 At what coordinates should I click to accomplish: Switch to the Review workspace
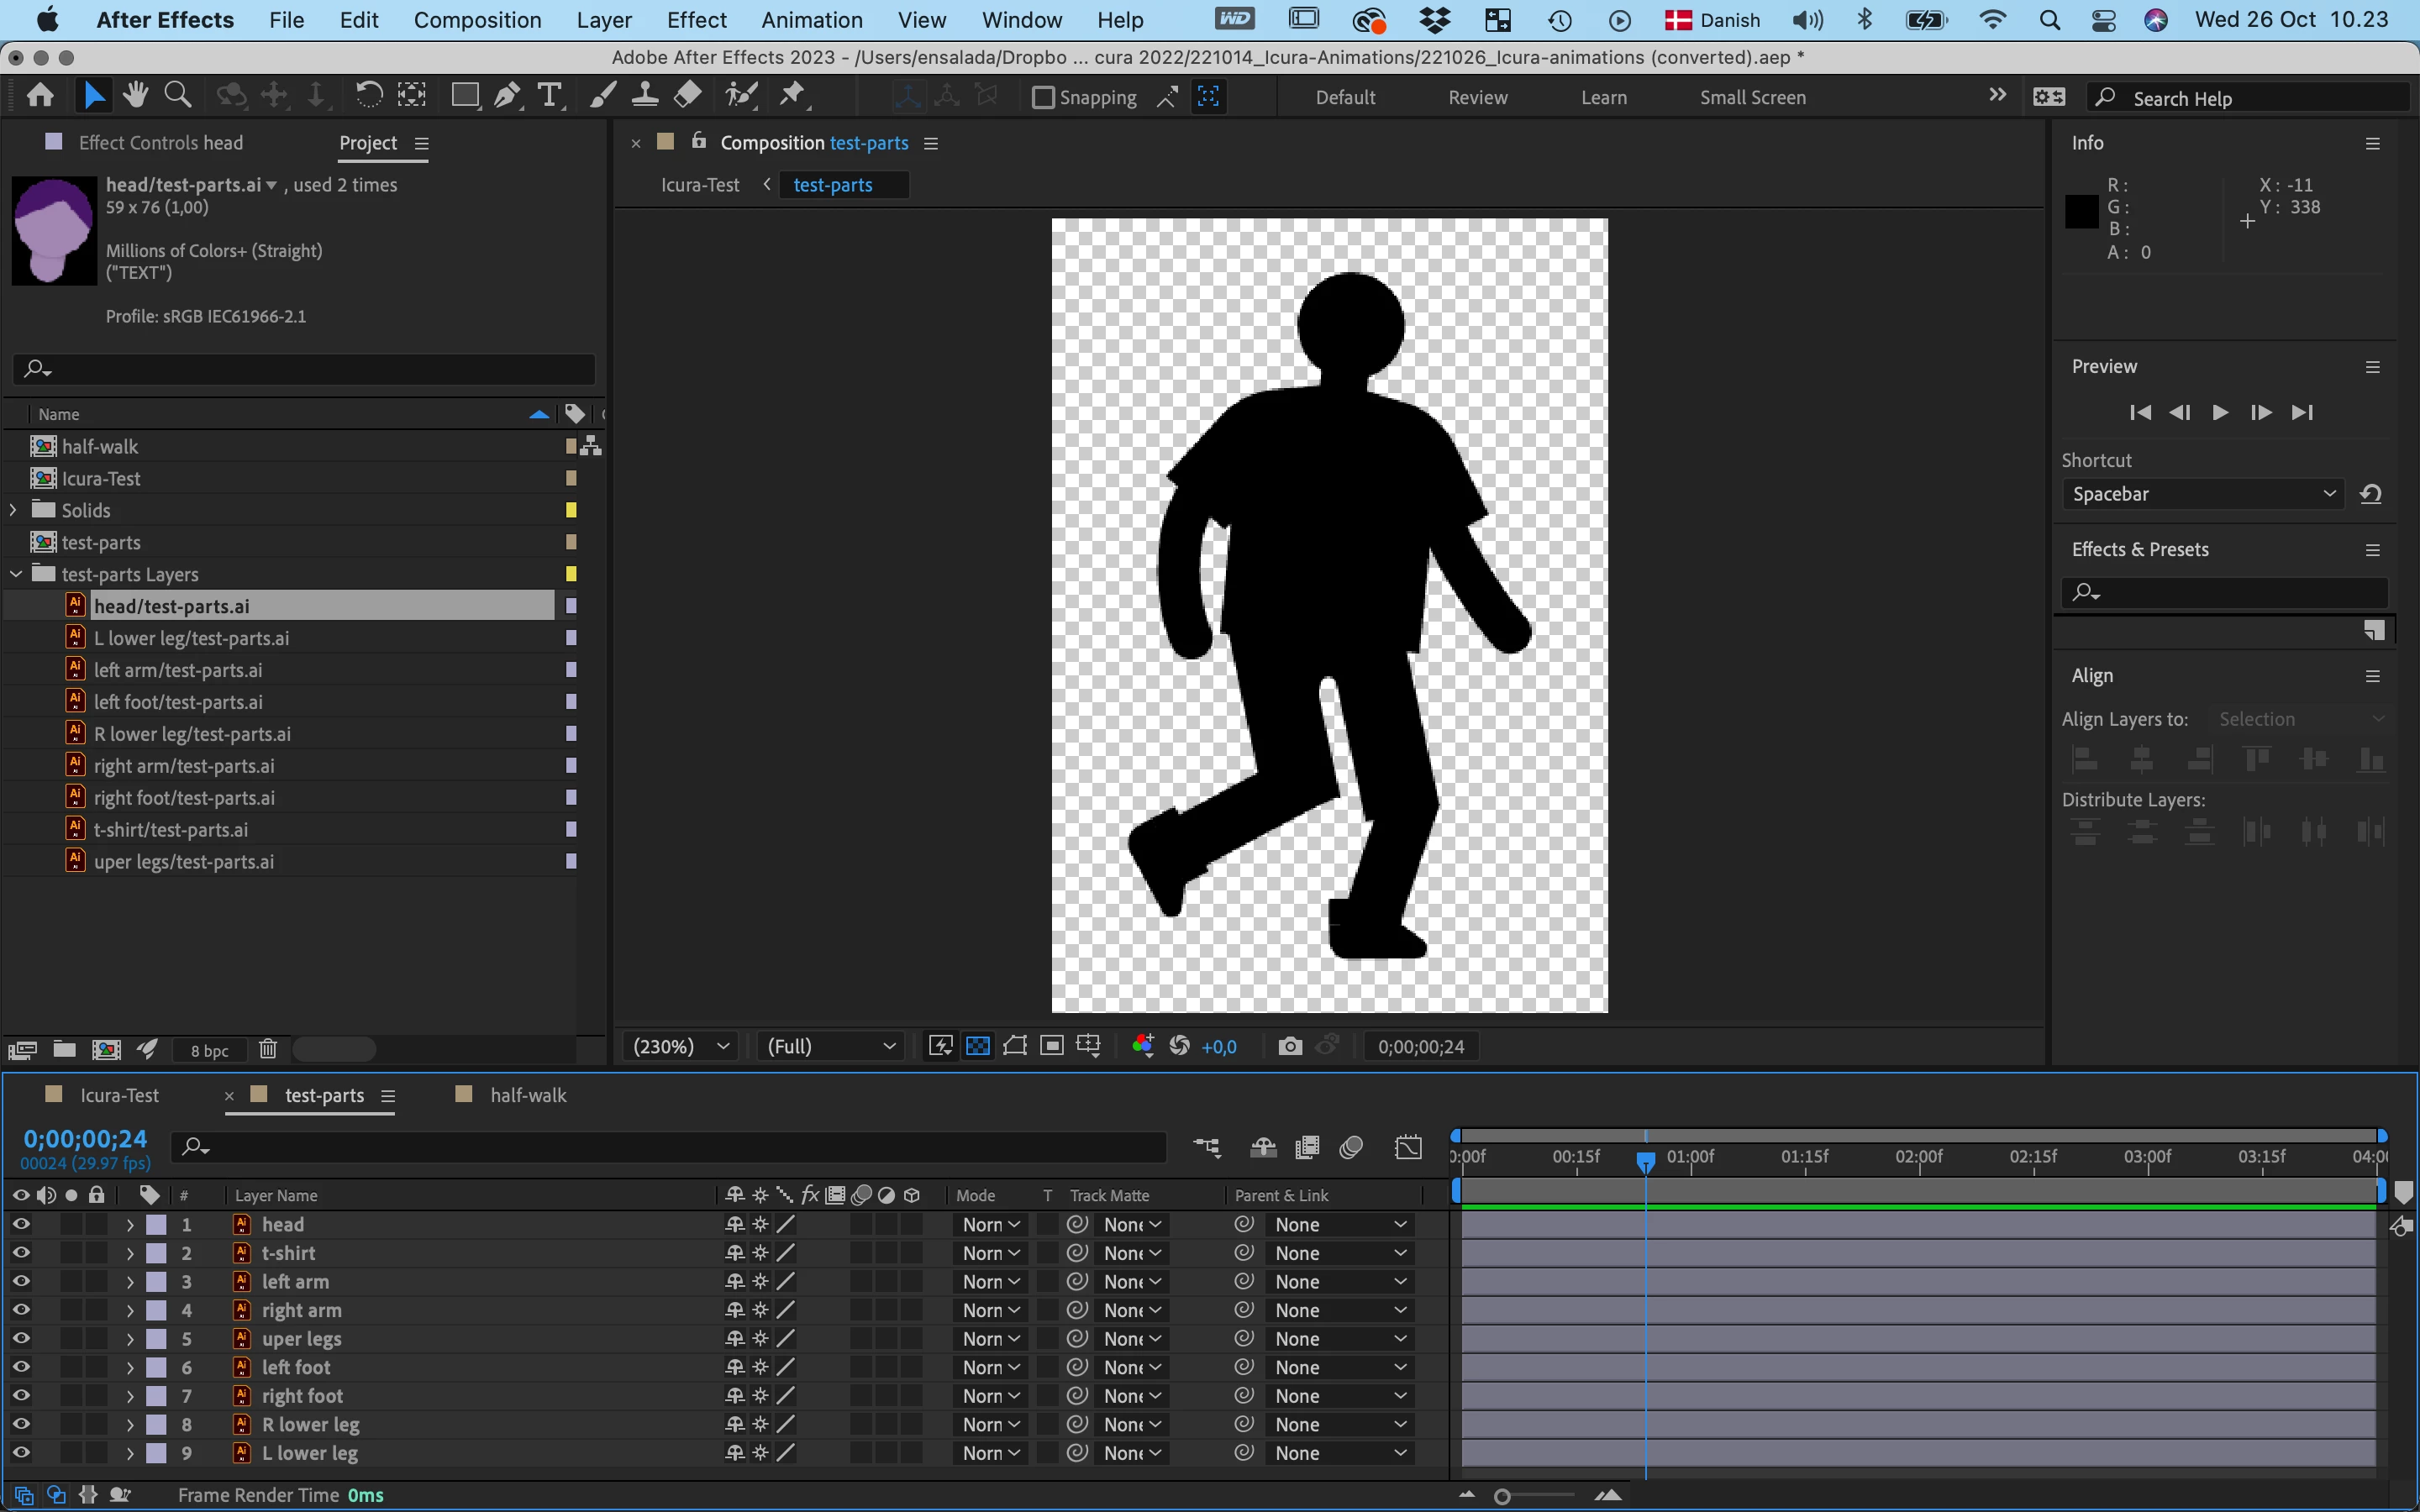(1477, 97)
